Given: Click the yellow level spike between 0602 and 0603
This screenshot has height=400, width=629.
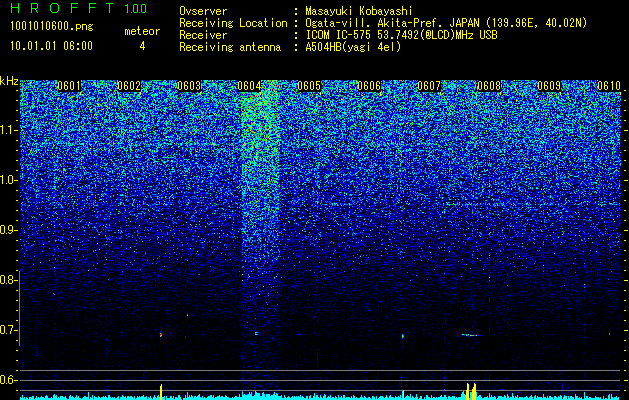Looking at the screenshot, I should (x=161, y=392).
